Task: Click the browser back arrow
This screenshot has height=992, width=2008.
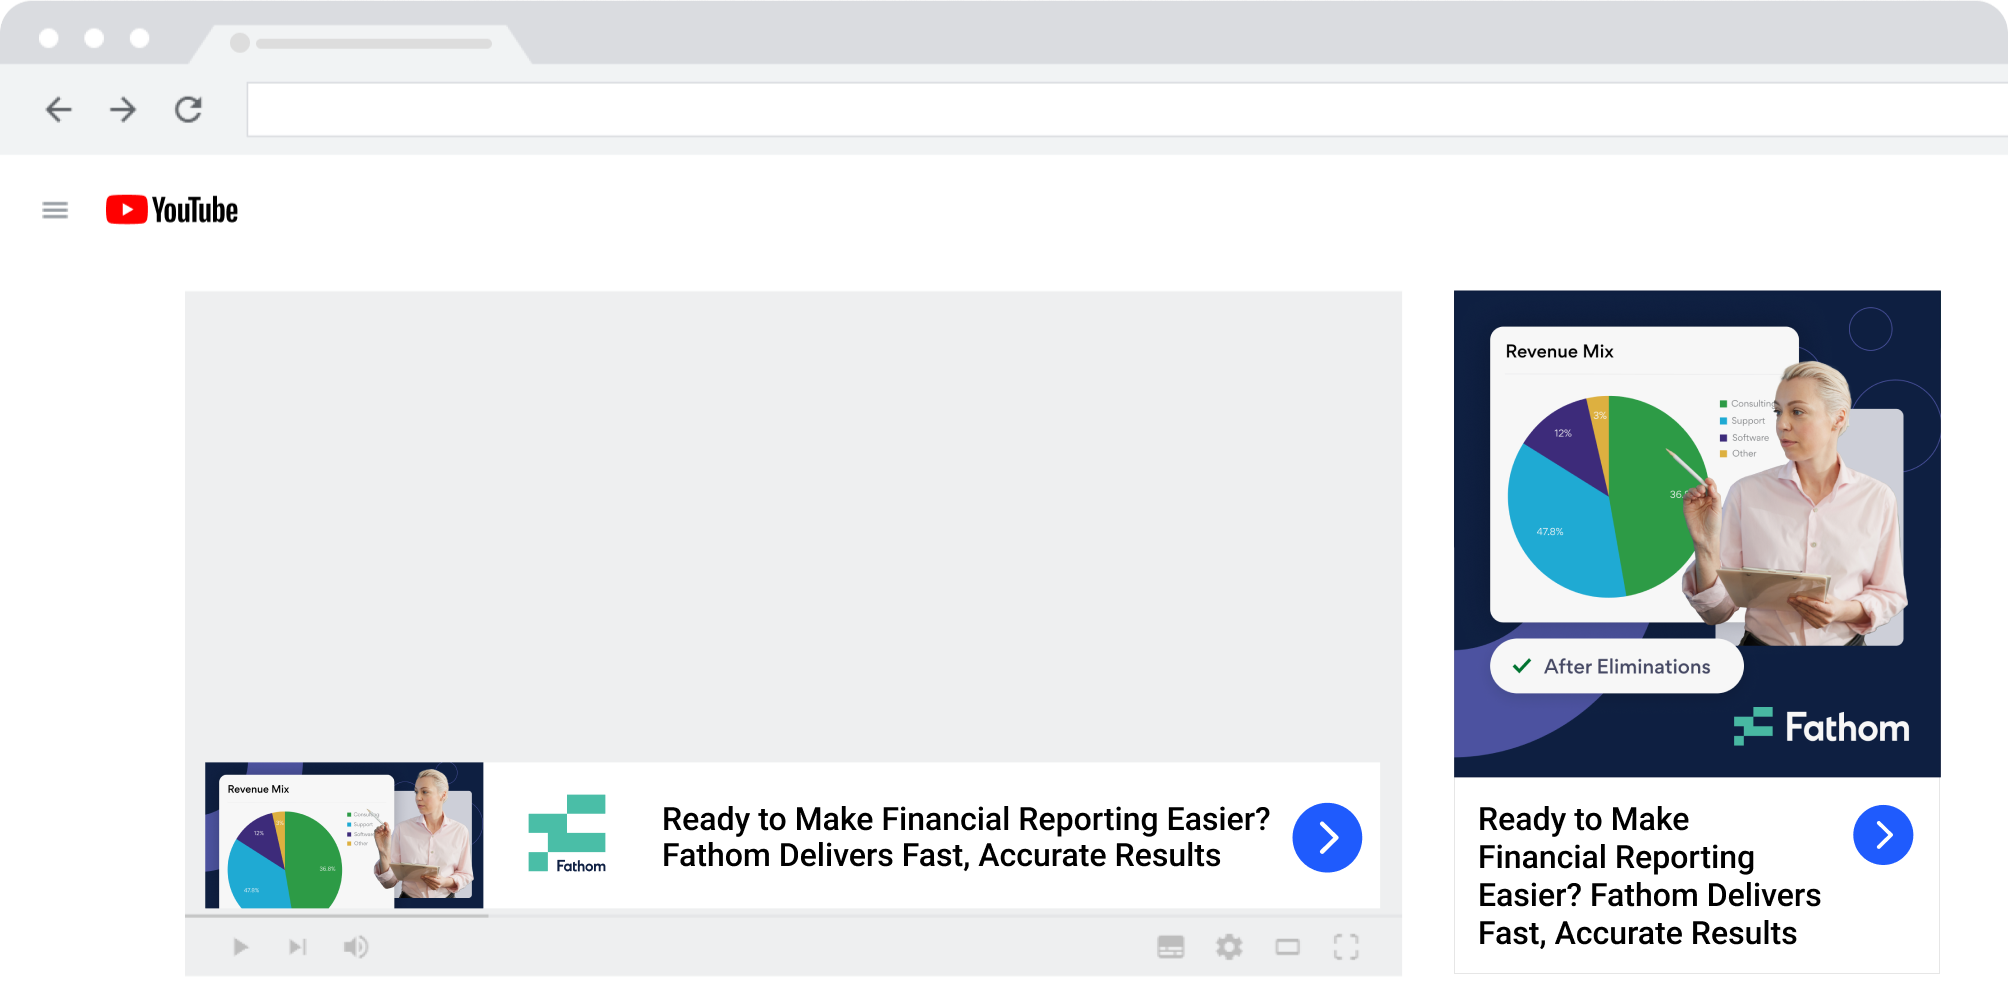Action: pyautogui.click(x=59, y=109)
